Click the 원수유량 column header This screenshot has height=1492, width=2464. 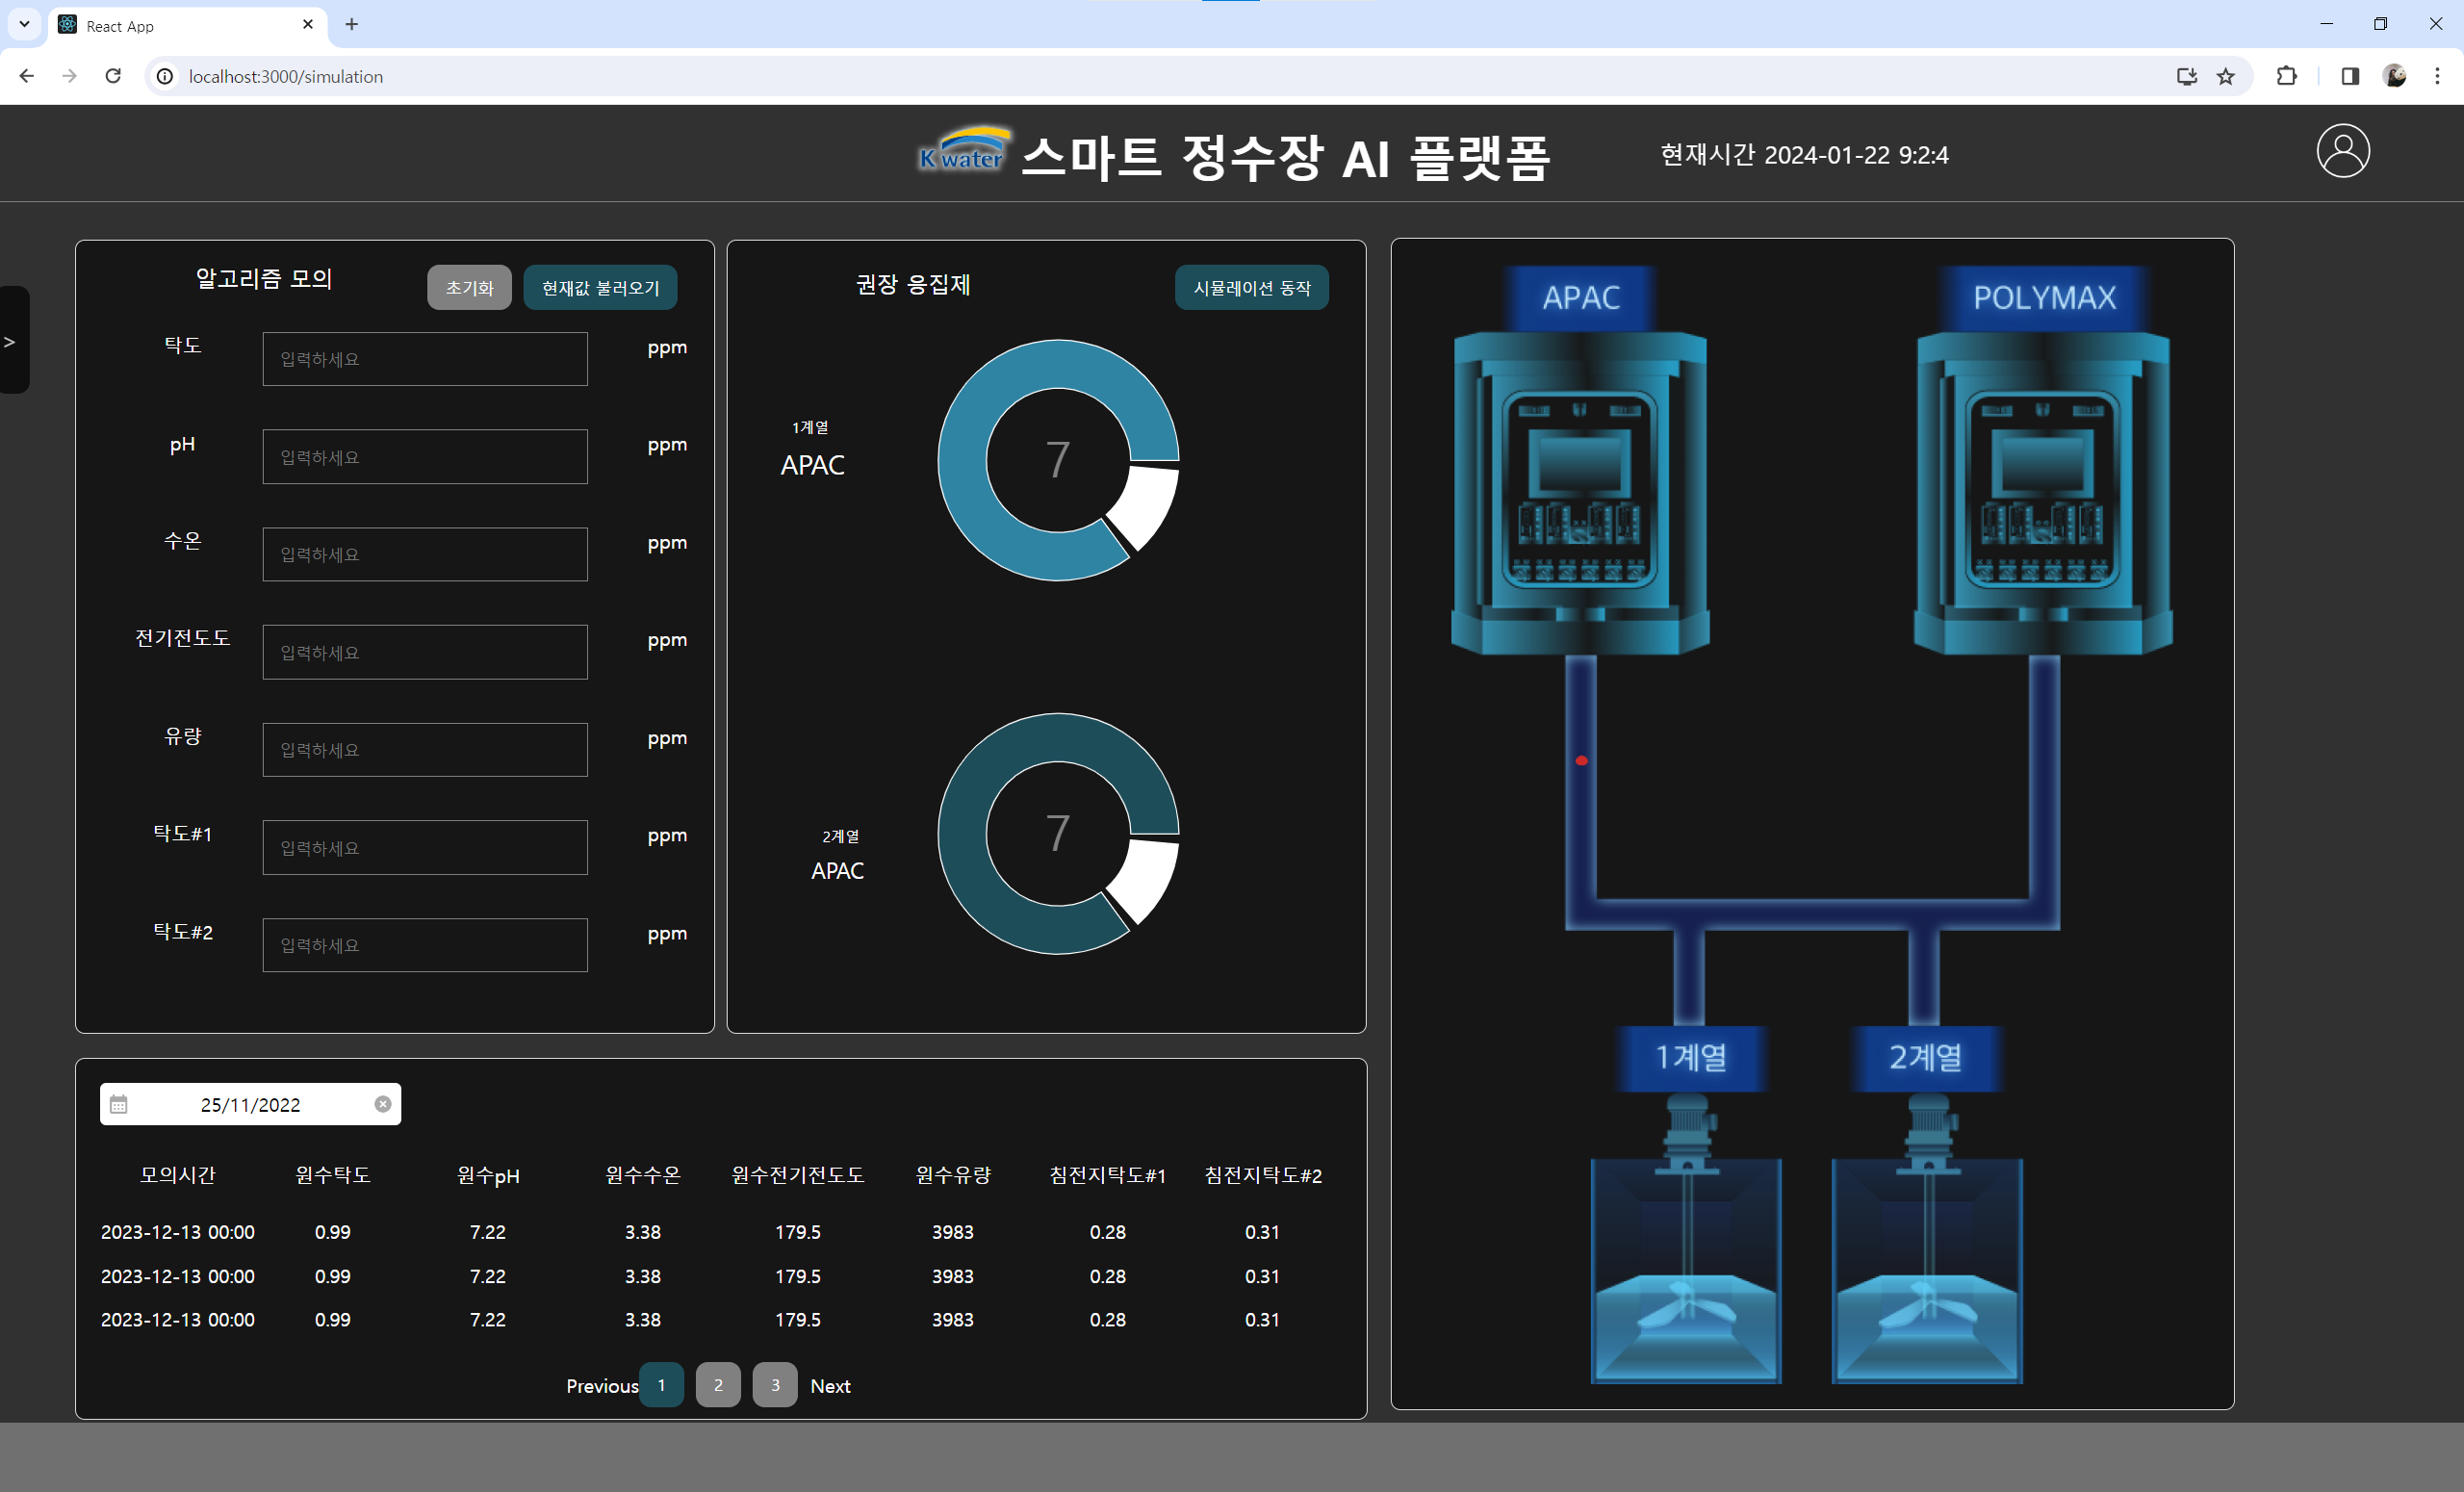953,1175
